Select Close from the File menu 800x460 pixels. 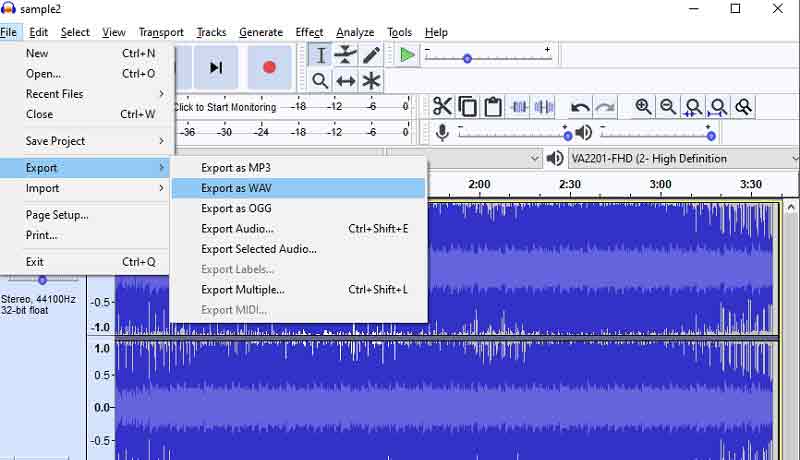pyautogui.click(x=85, y=114)
